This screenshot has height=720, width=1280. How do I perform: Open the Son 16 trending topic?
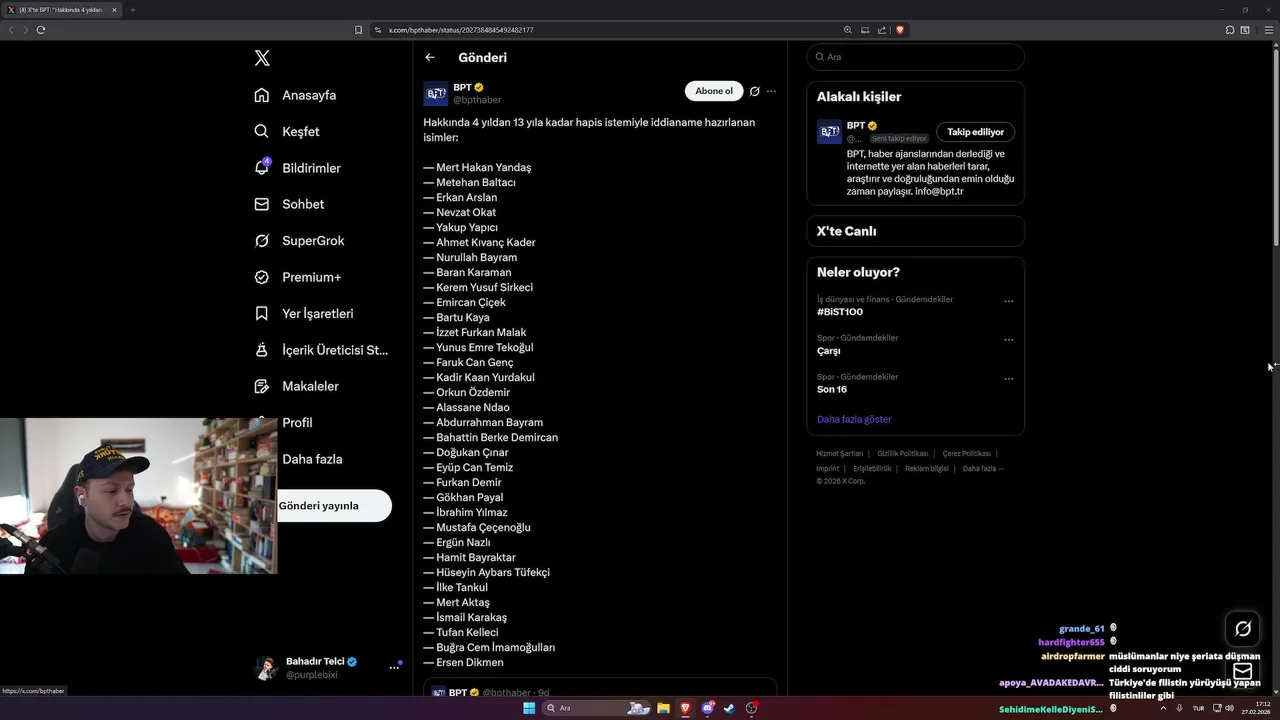tap(832, 390)
